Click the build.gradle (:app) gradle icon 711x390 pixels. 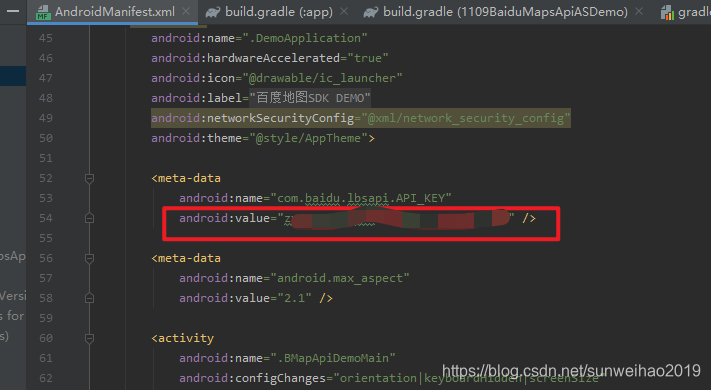213,12
